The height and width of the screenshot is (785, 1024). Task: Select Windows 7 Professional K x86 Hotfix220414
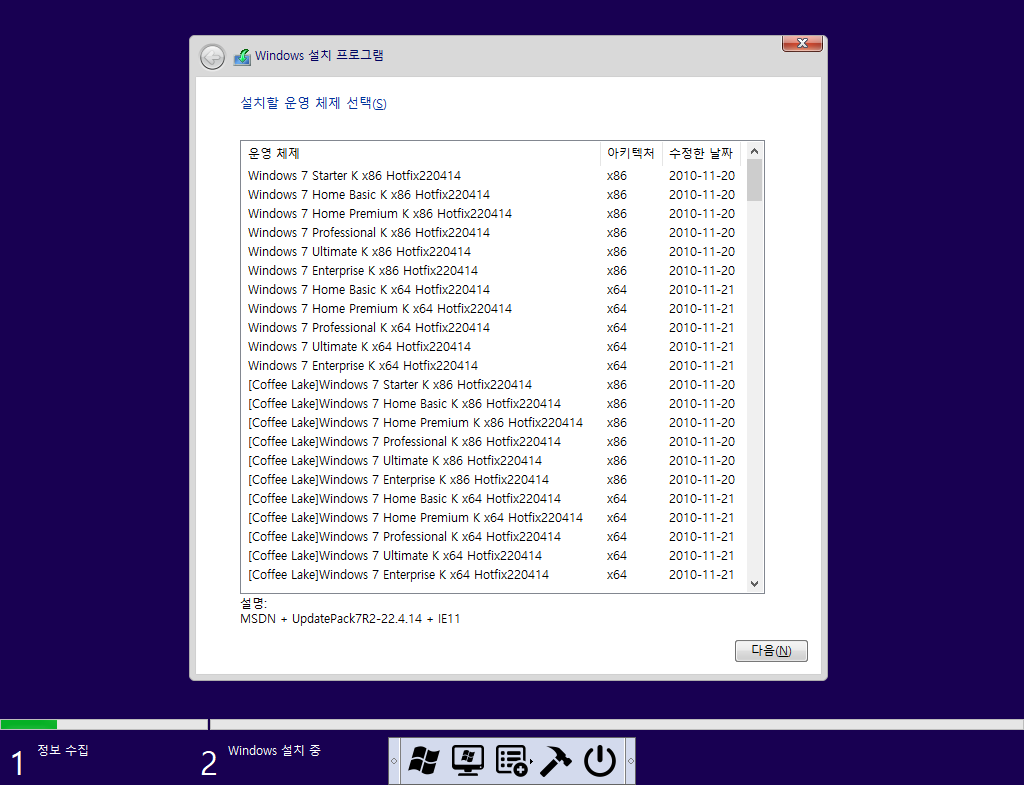[x=492, y=232]
